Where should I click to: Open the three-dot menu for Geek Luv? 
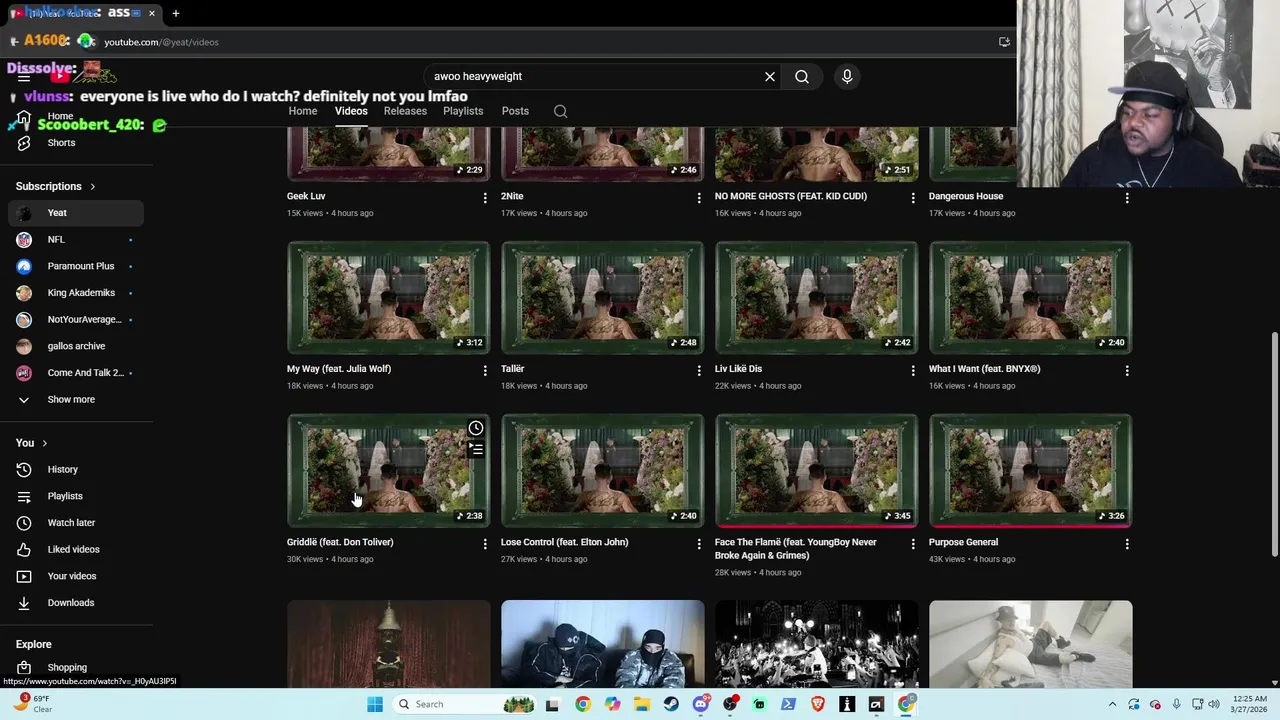tap(485, 198)
